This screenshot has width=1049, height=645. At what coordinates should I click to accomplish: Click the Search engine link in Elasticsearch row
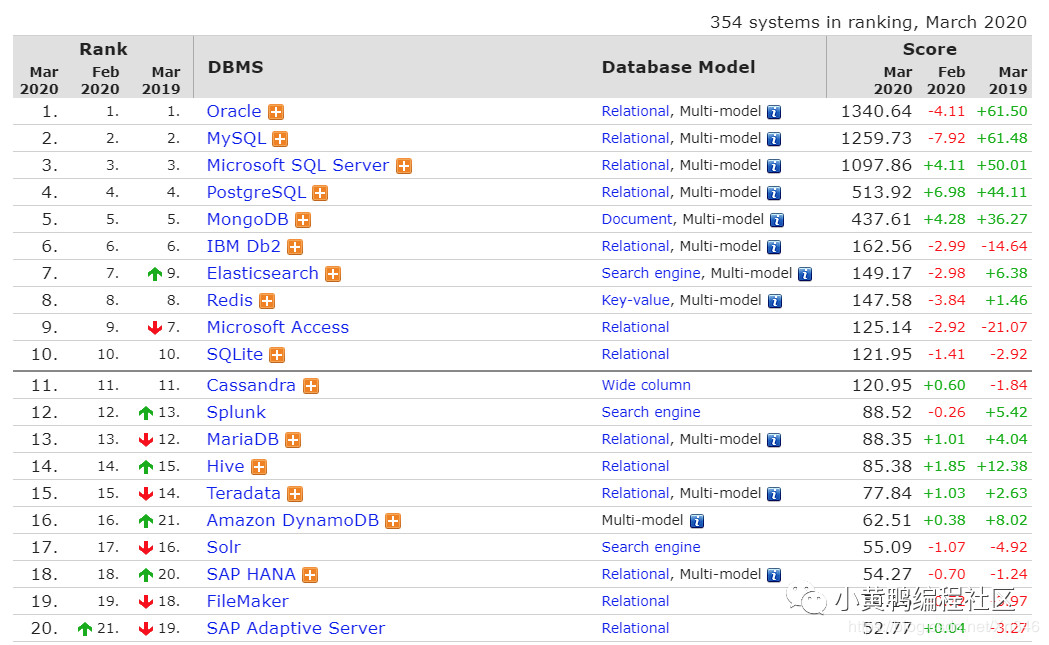point(651,273)
